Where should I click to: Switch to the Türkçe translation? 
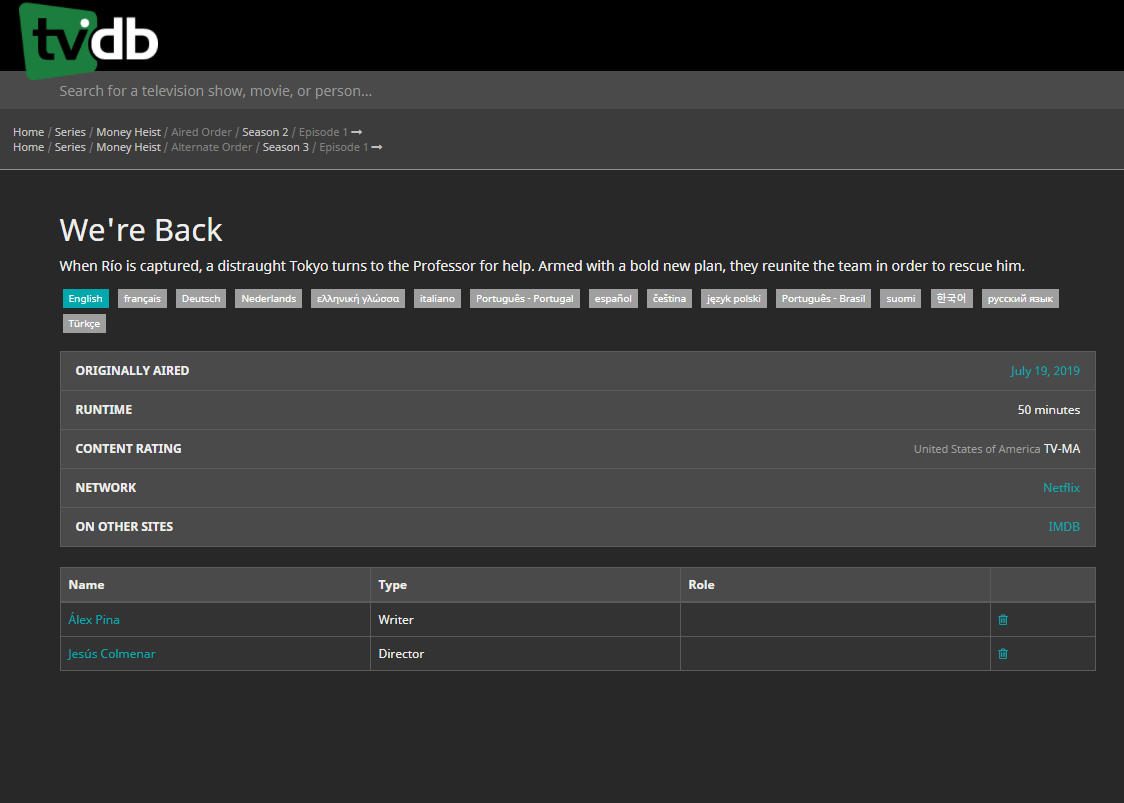pos(84,324)
